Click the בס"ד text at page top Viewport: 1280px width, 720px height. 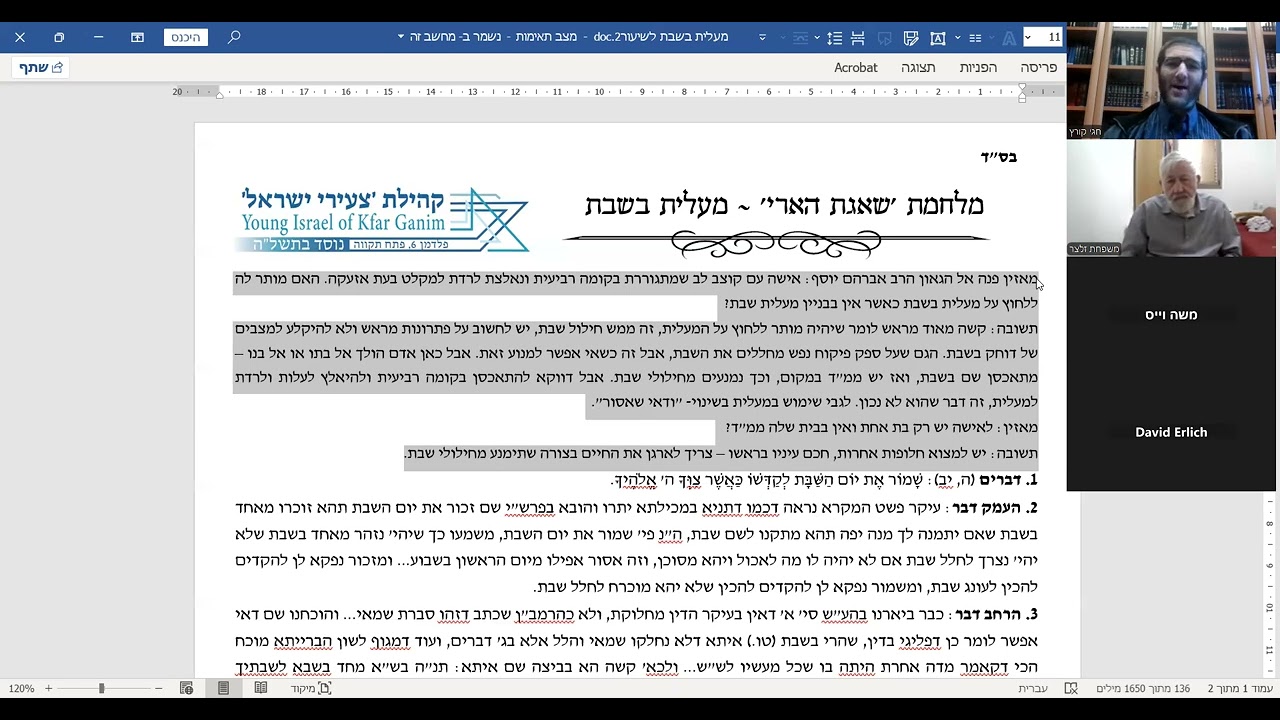coord(998,157)
